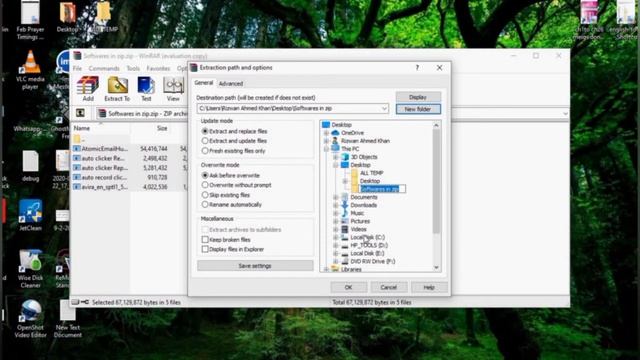The height and width of the screenshot is (360, 640).
Task: Click the Display button
Action: pyautogui.click(x=418, y=97)
